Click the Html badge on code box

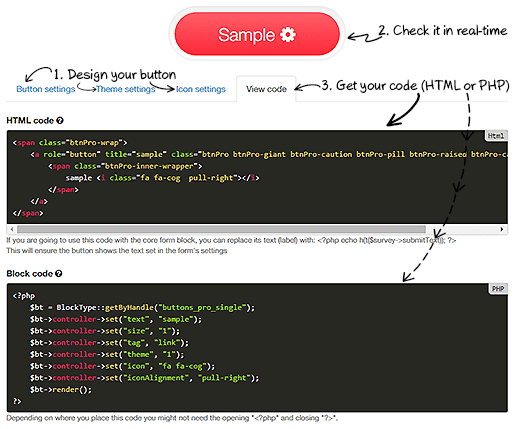coord(496,136)
